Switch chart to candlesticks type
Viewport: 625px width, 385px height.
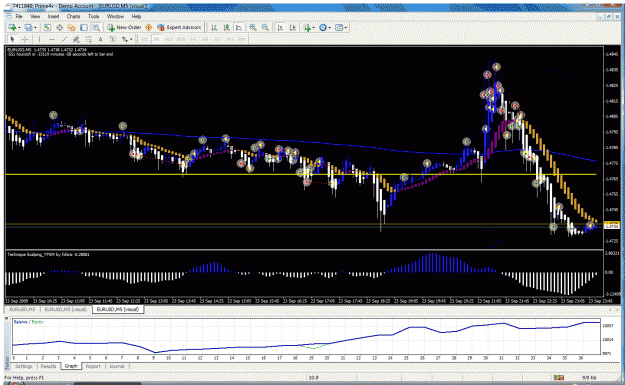click(x=226, y=28)
